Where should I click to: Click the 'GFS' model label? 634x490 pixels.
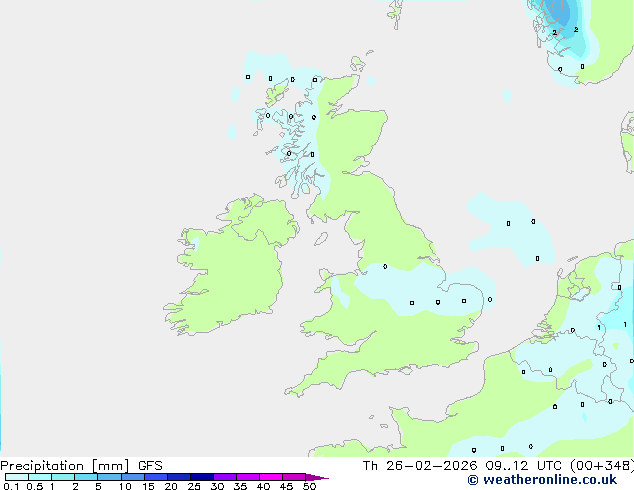(x=150, y=466)
